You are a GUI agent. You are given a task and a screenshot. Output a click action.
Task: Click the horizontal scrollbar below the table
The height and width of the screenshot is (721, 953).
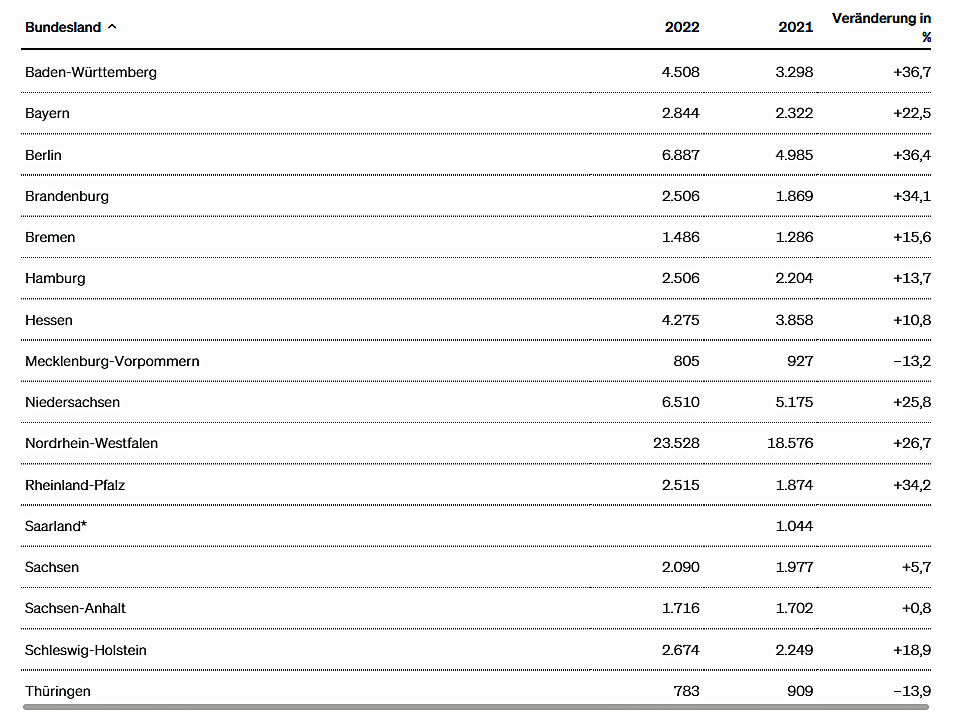tap(476, 707)
